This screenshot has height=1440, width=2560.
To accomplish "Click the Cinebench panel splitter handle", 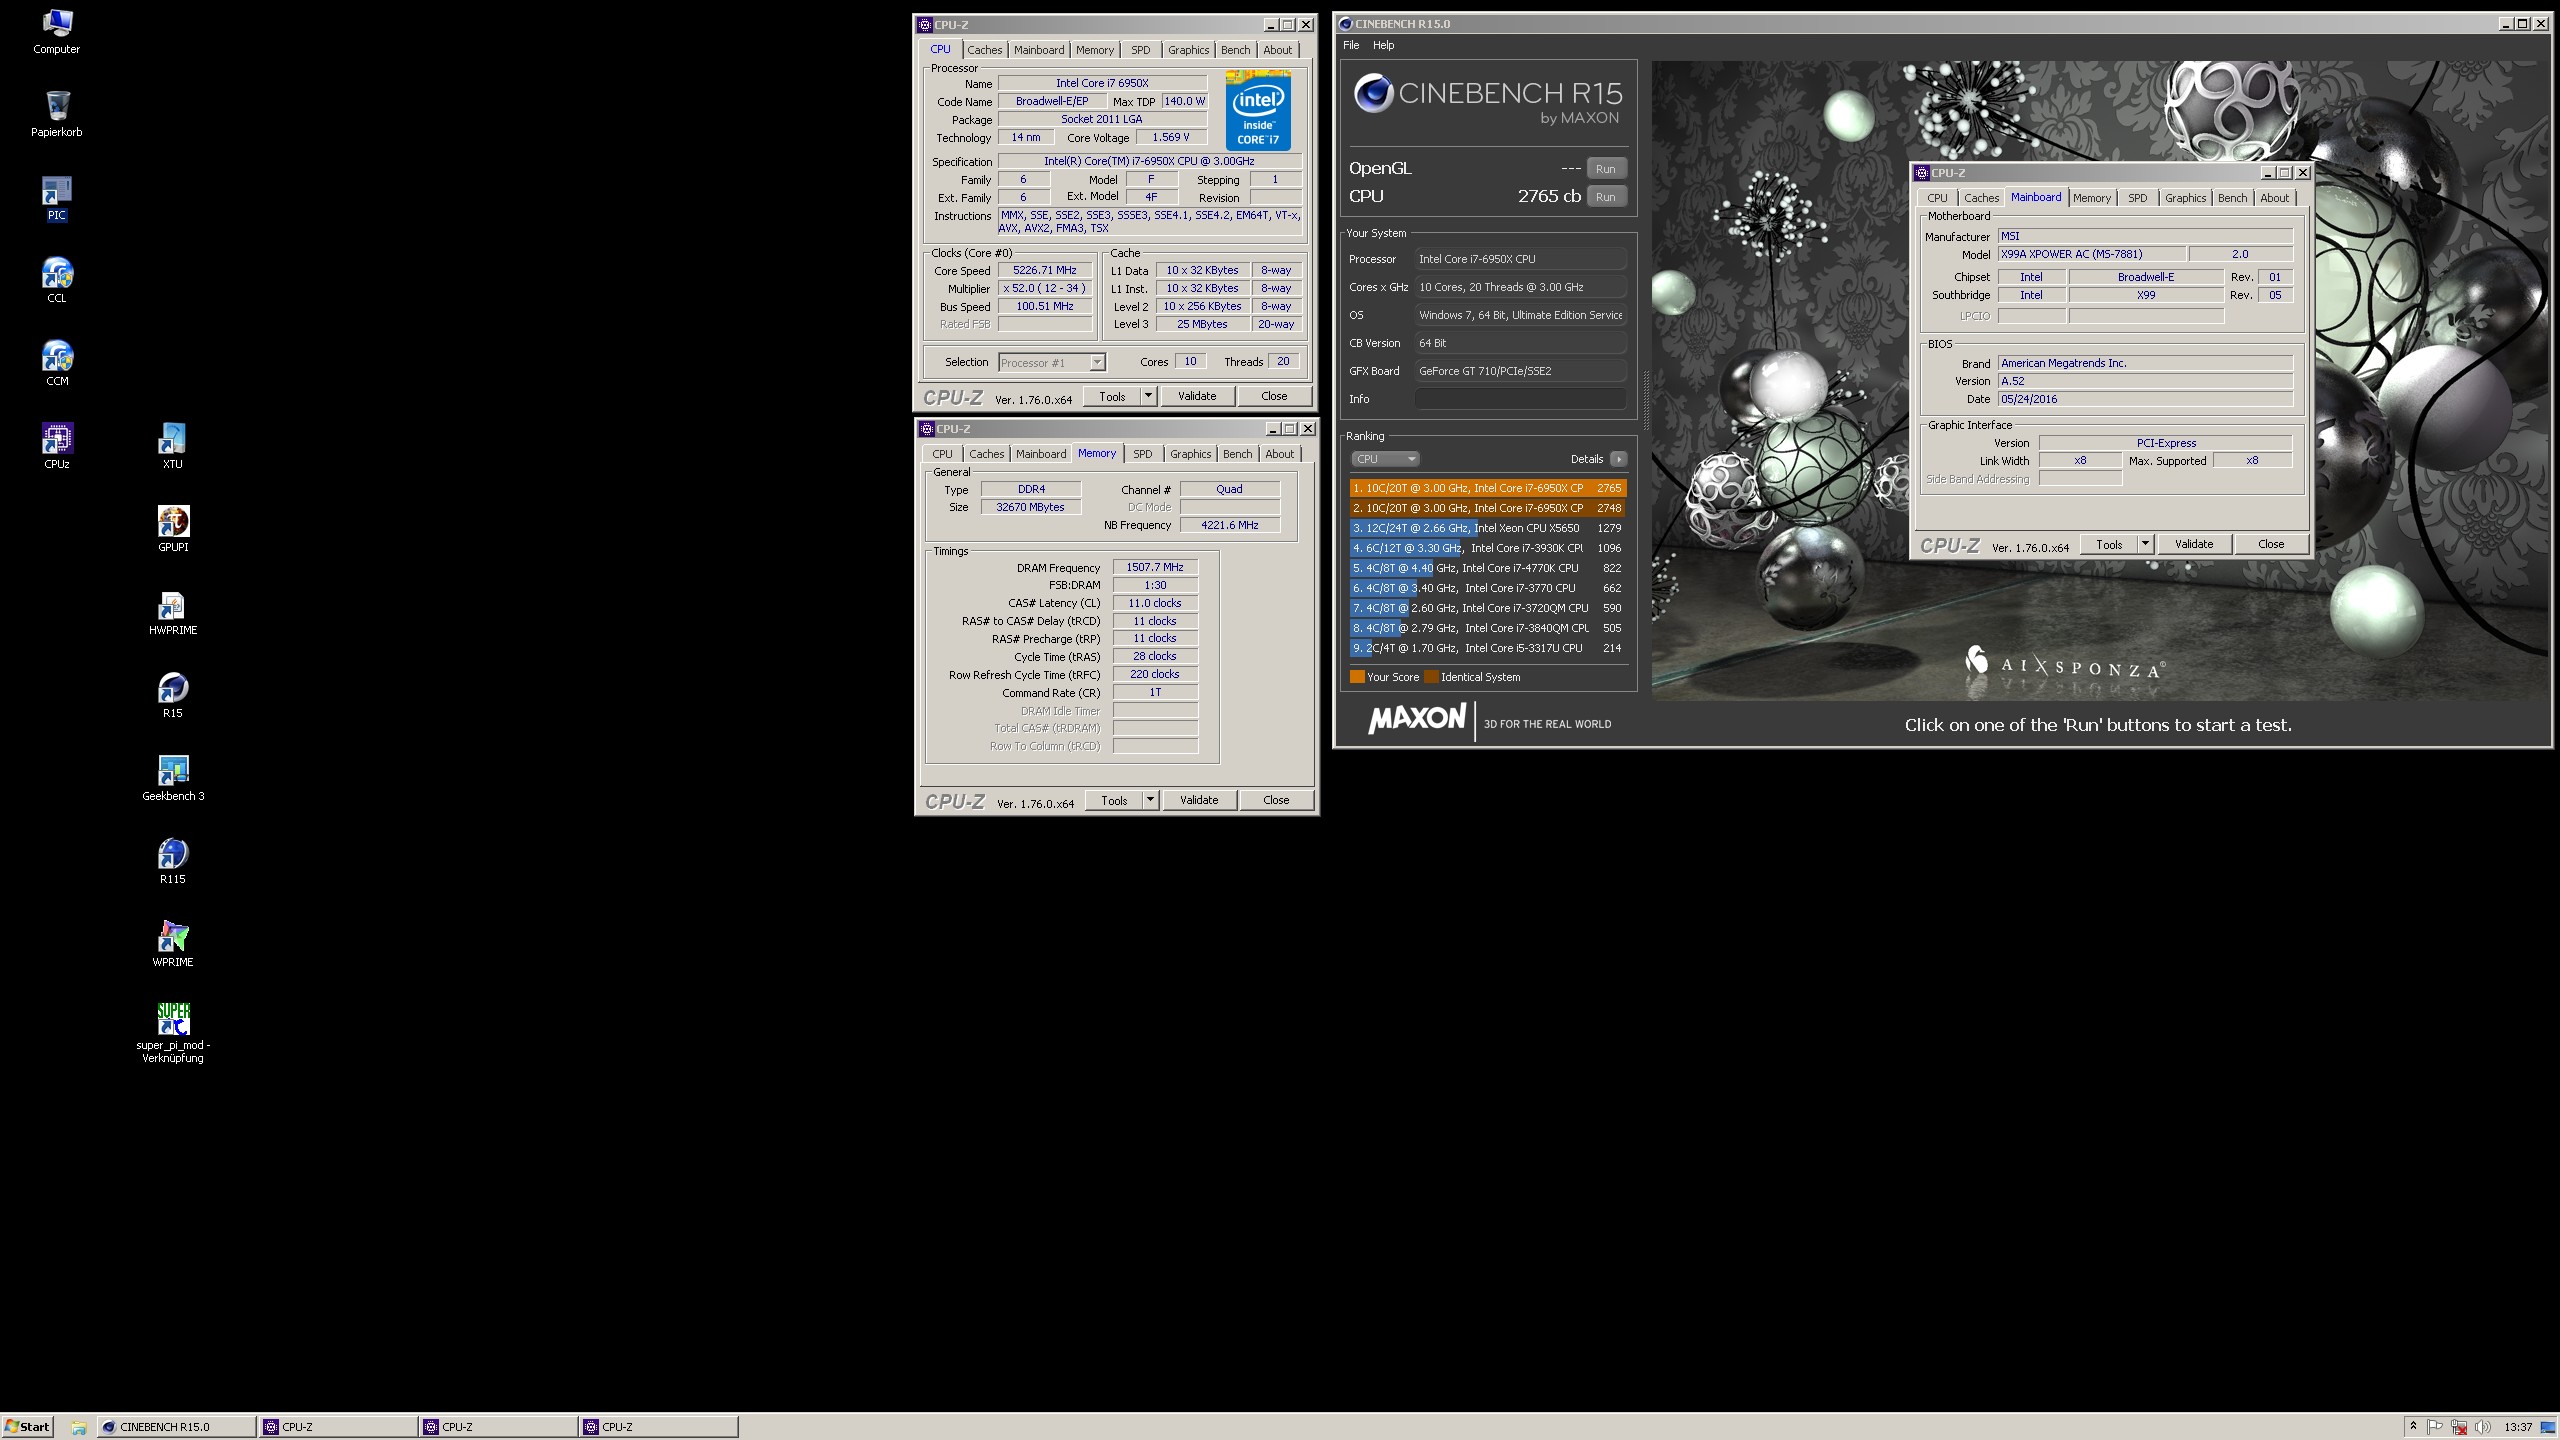I will (x=1646, y=400).
